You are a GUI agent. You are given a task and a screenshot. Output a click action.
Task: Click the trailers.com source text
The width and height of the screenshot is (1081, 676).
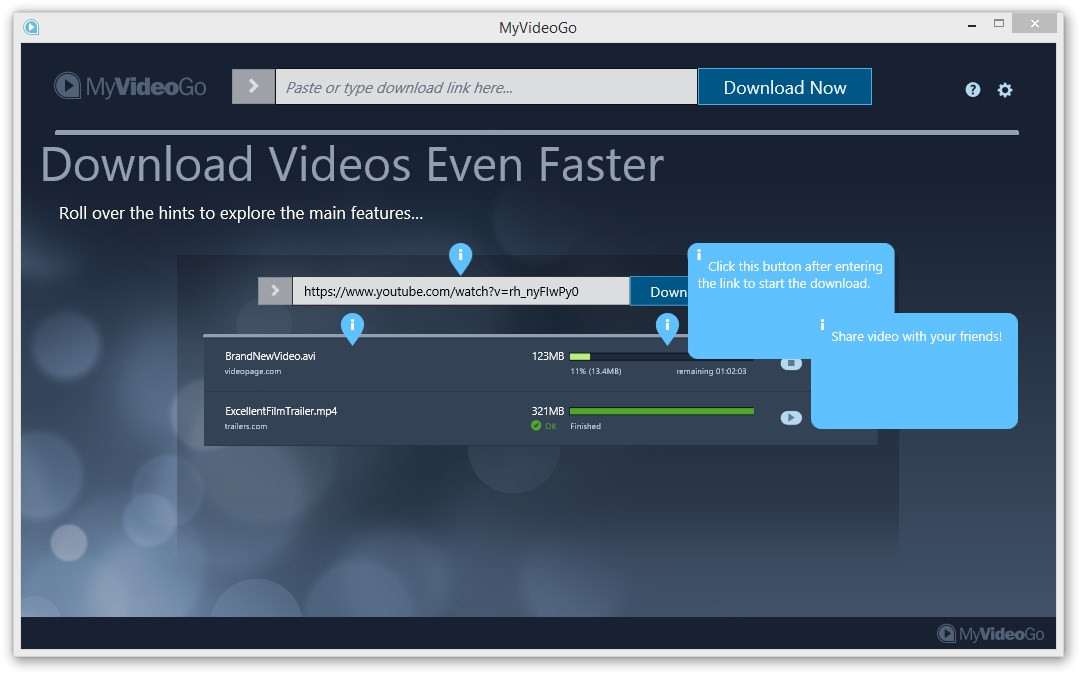(x=246, y=427)
